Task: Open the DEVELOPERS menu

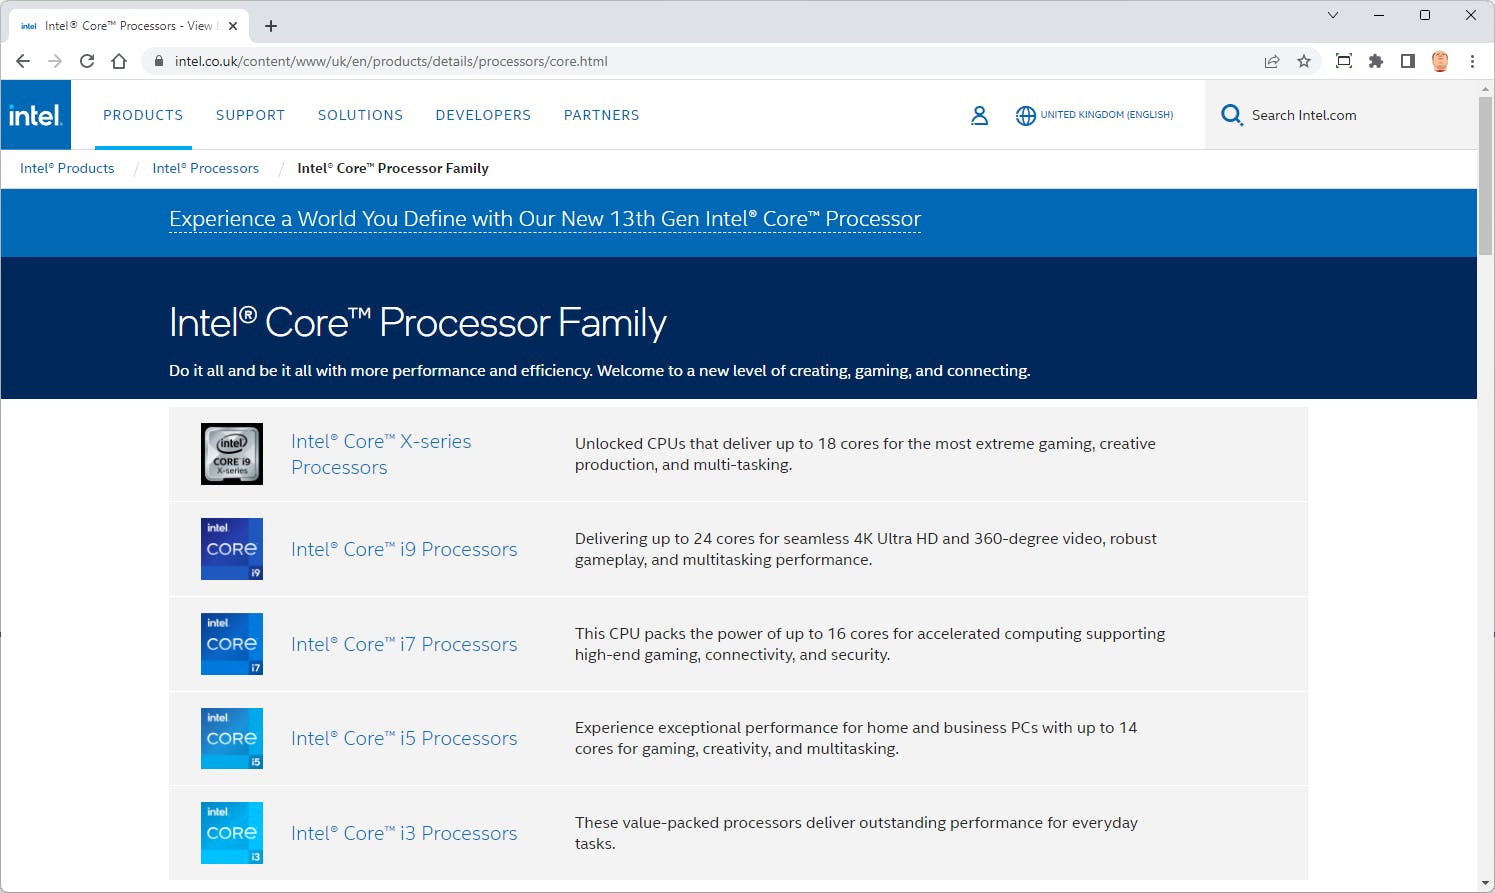Action: click(x=483, y=115)
